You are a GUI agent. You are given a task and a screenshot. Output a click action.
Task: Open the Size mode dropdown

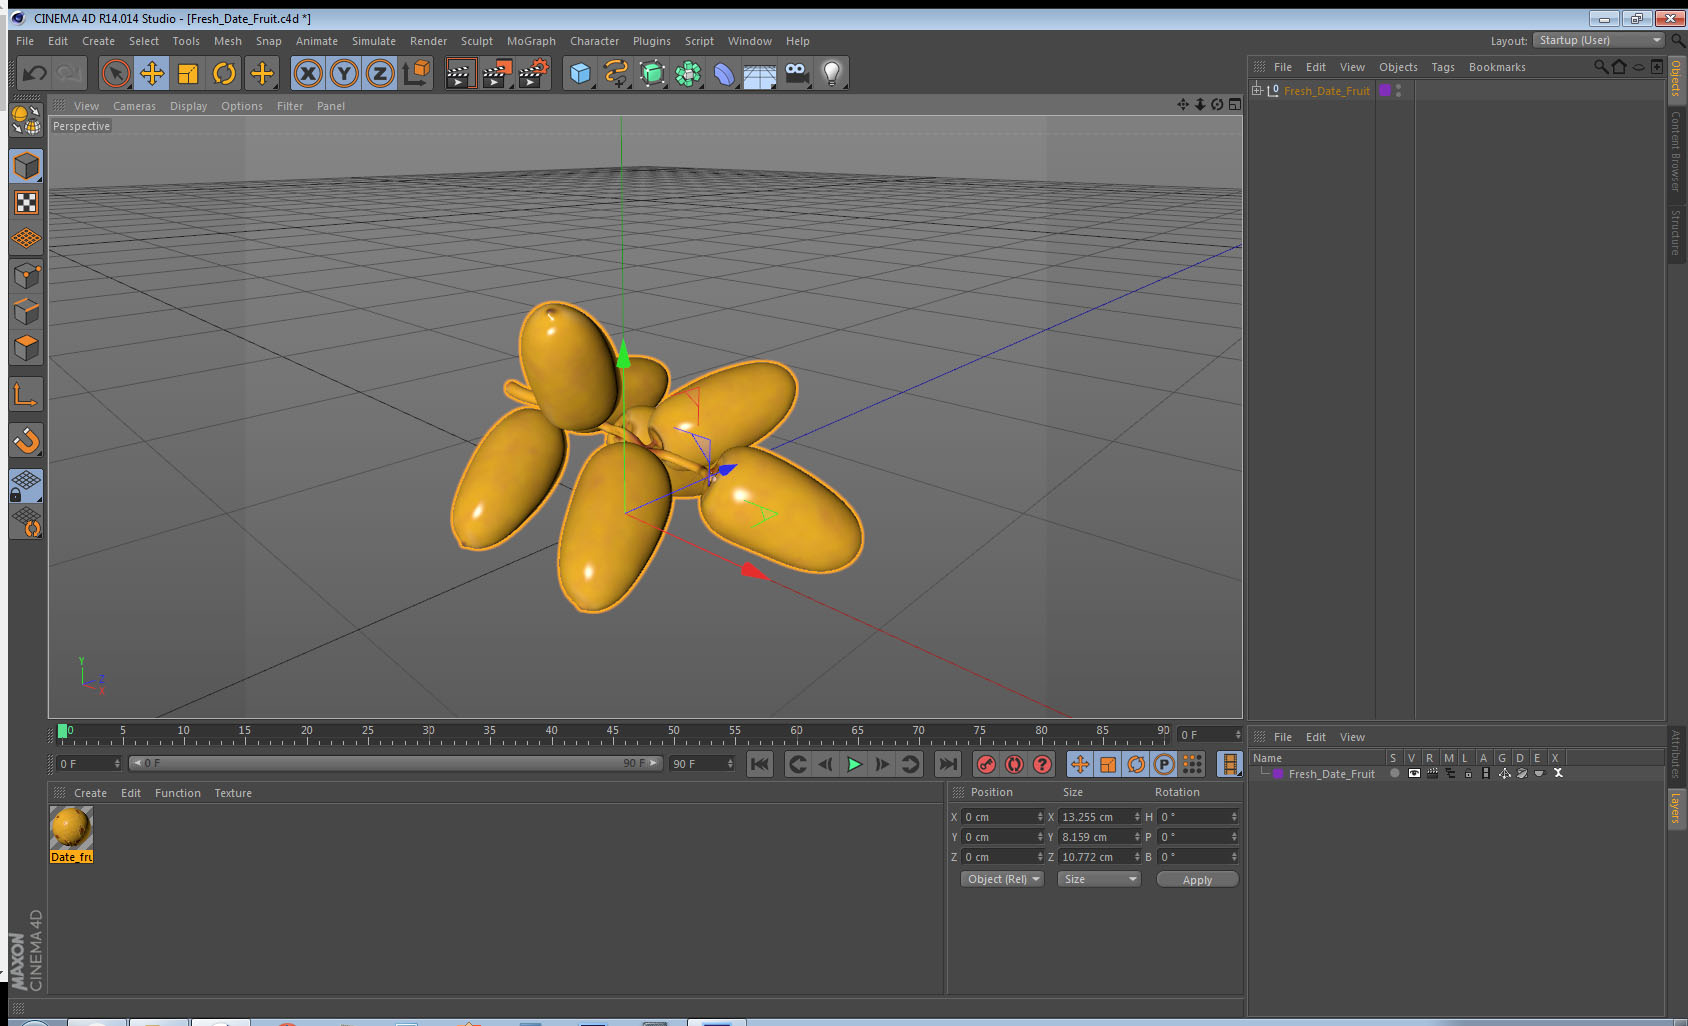[x=1099, y=879]
